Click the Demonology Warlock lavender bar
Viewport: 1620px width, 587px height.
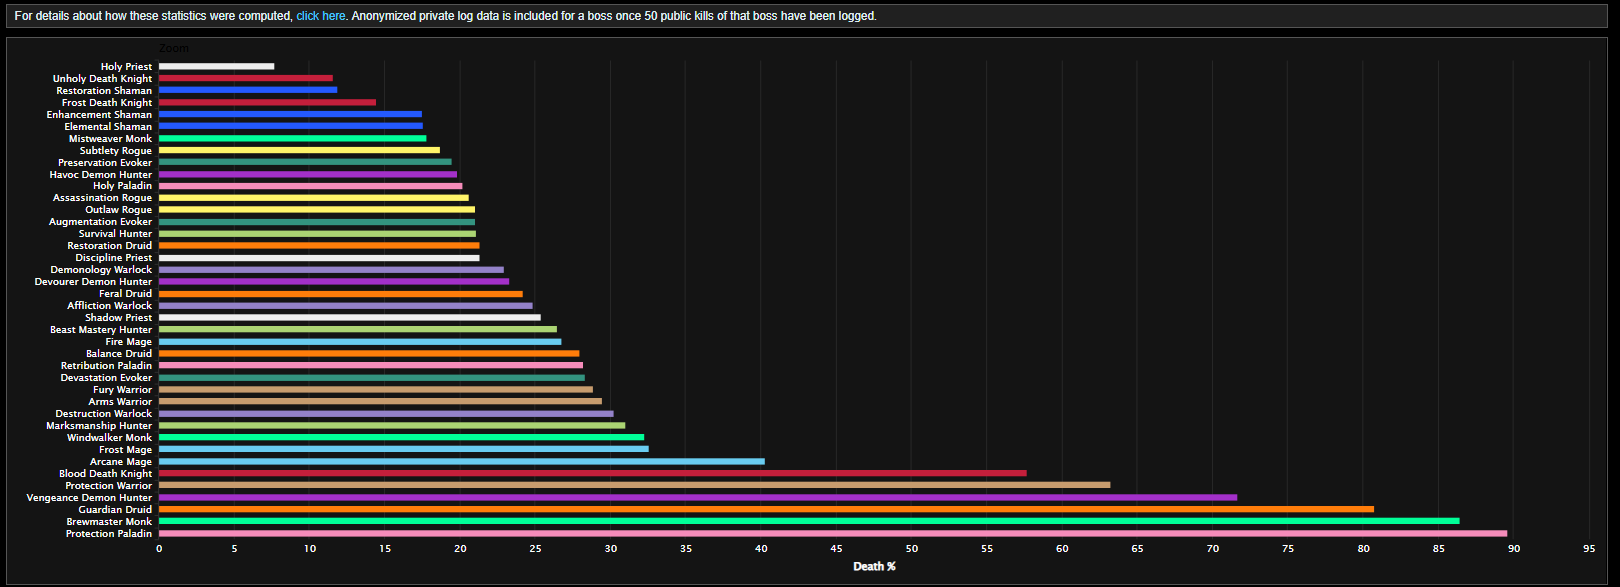tap(331, 270)
